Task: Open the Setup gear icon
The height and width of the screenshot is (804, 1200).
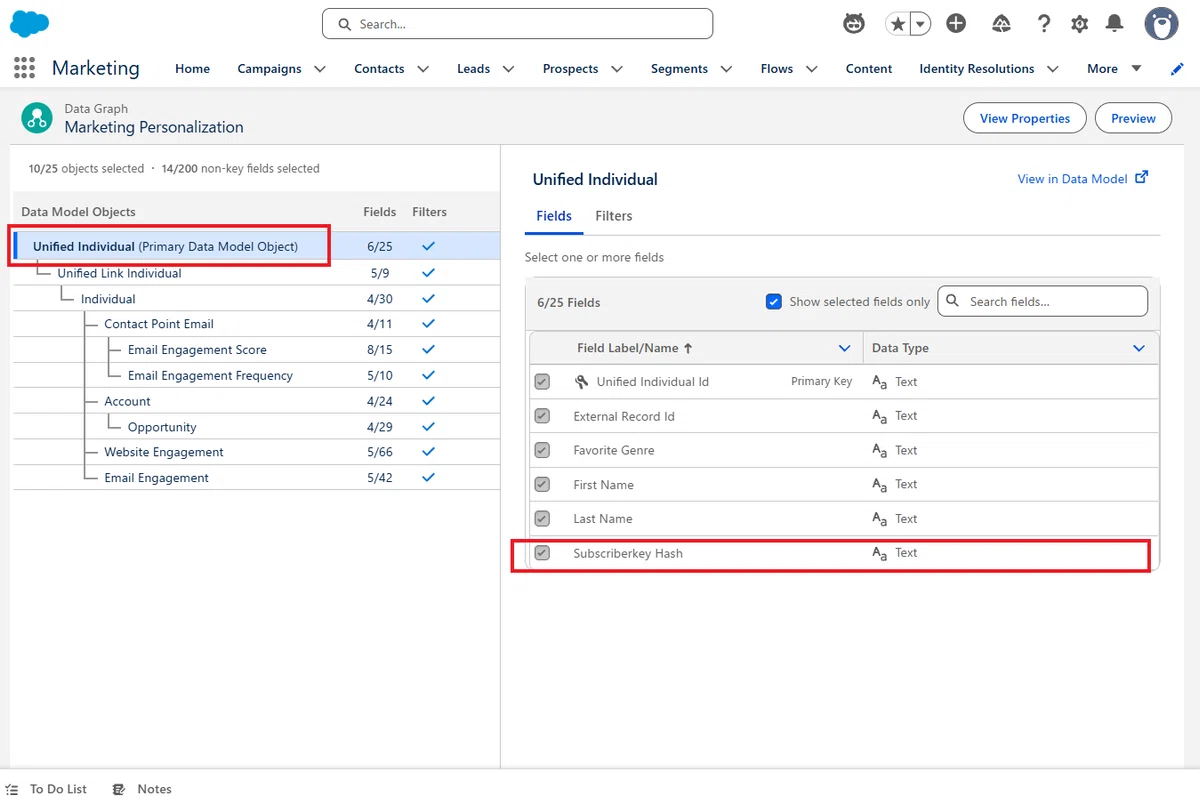Action: (1079, 24)
